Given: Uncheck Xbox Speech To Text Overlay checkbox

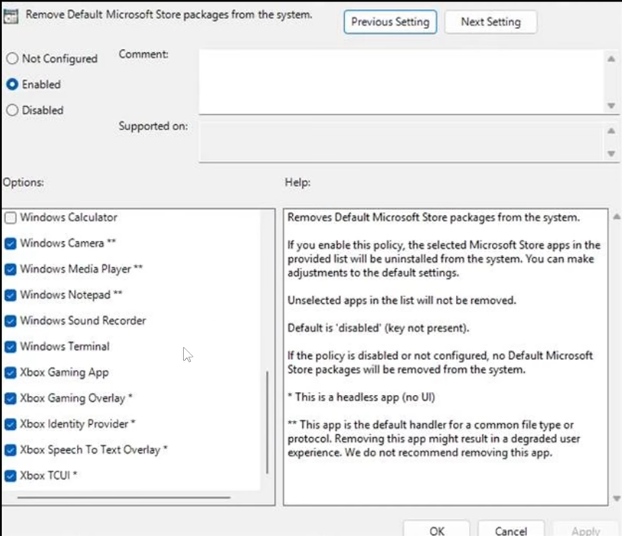Looking at the screenshot, I should click(11, 450).
